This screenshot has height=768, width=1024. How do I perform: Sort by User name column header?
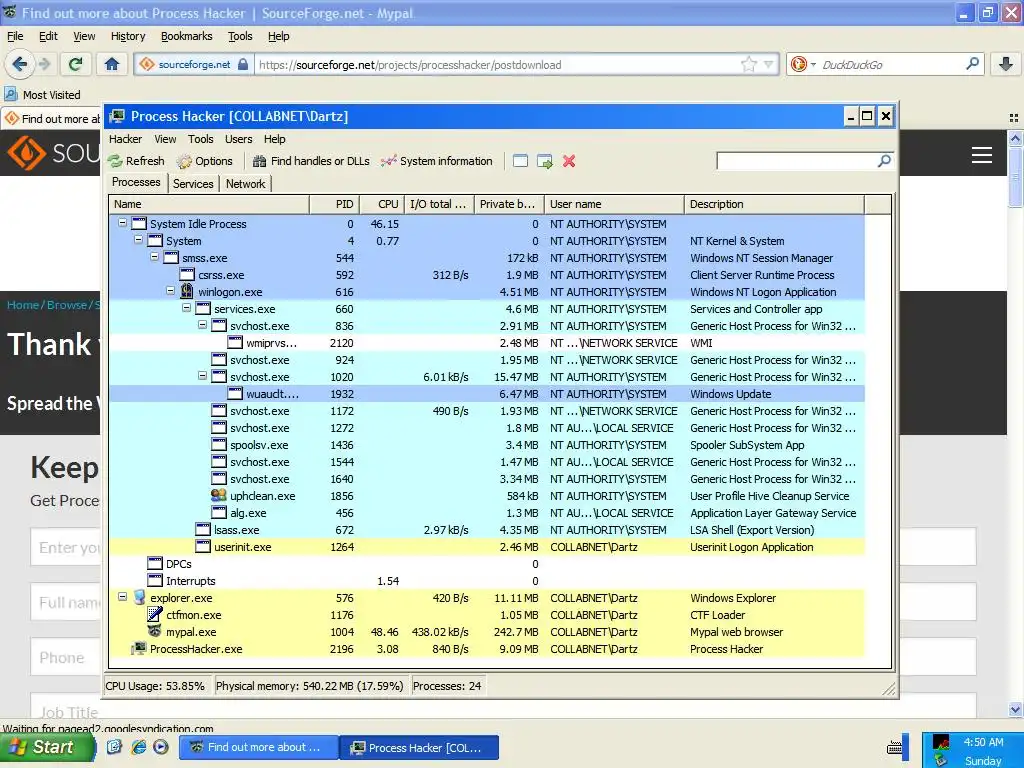click(615, 204)
